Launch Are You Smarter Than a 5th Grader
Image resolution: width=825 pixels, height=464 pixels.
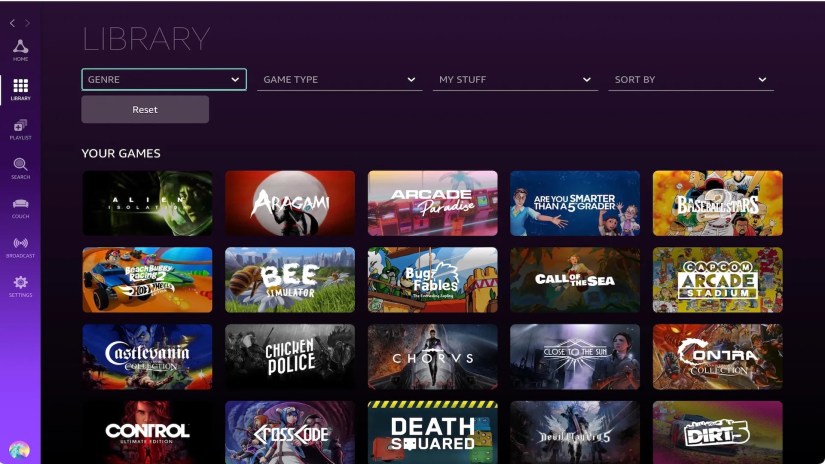coord(575,203)
